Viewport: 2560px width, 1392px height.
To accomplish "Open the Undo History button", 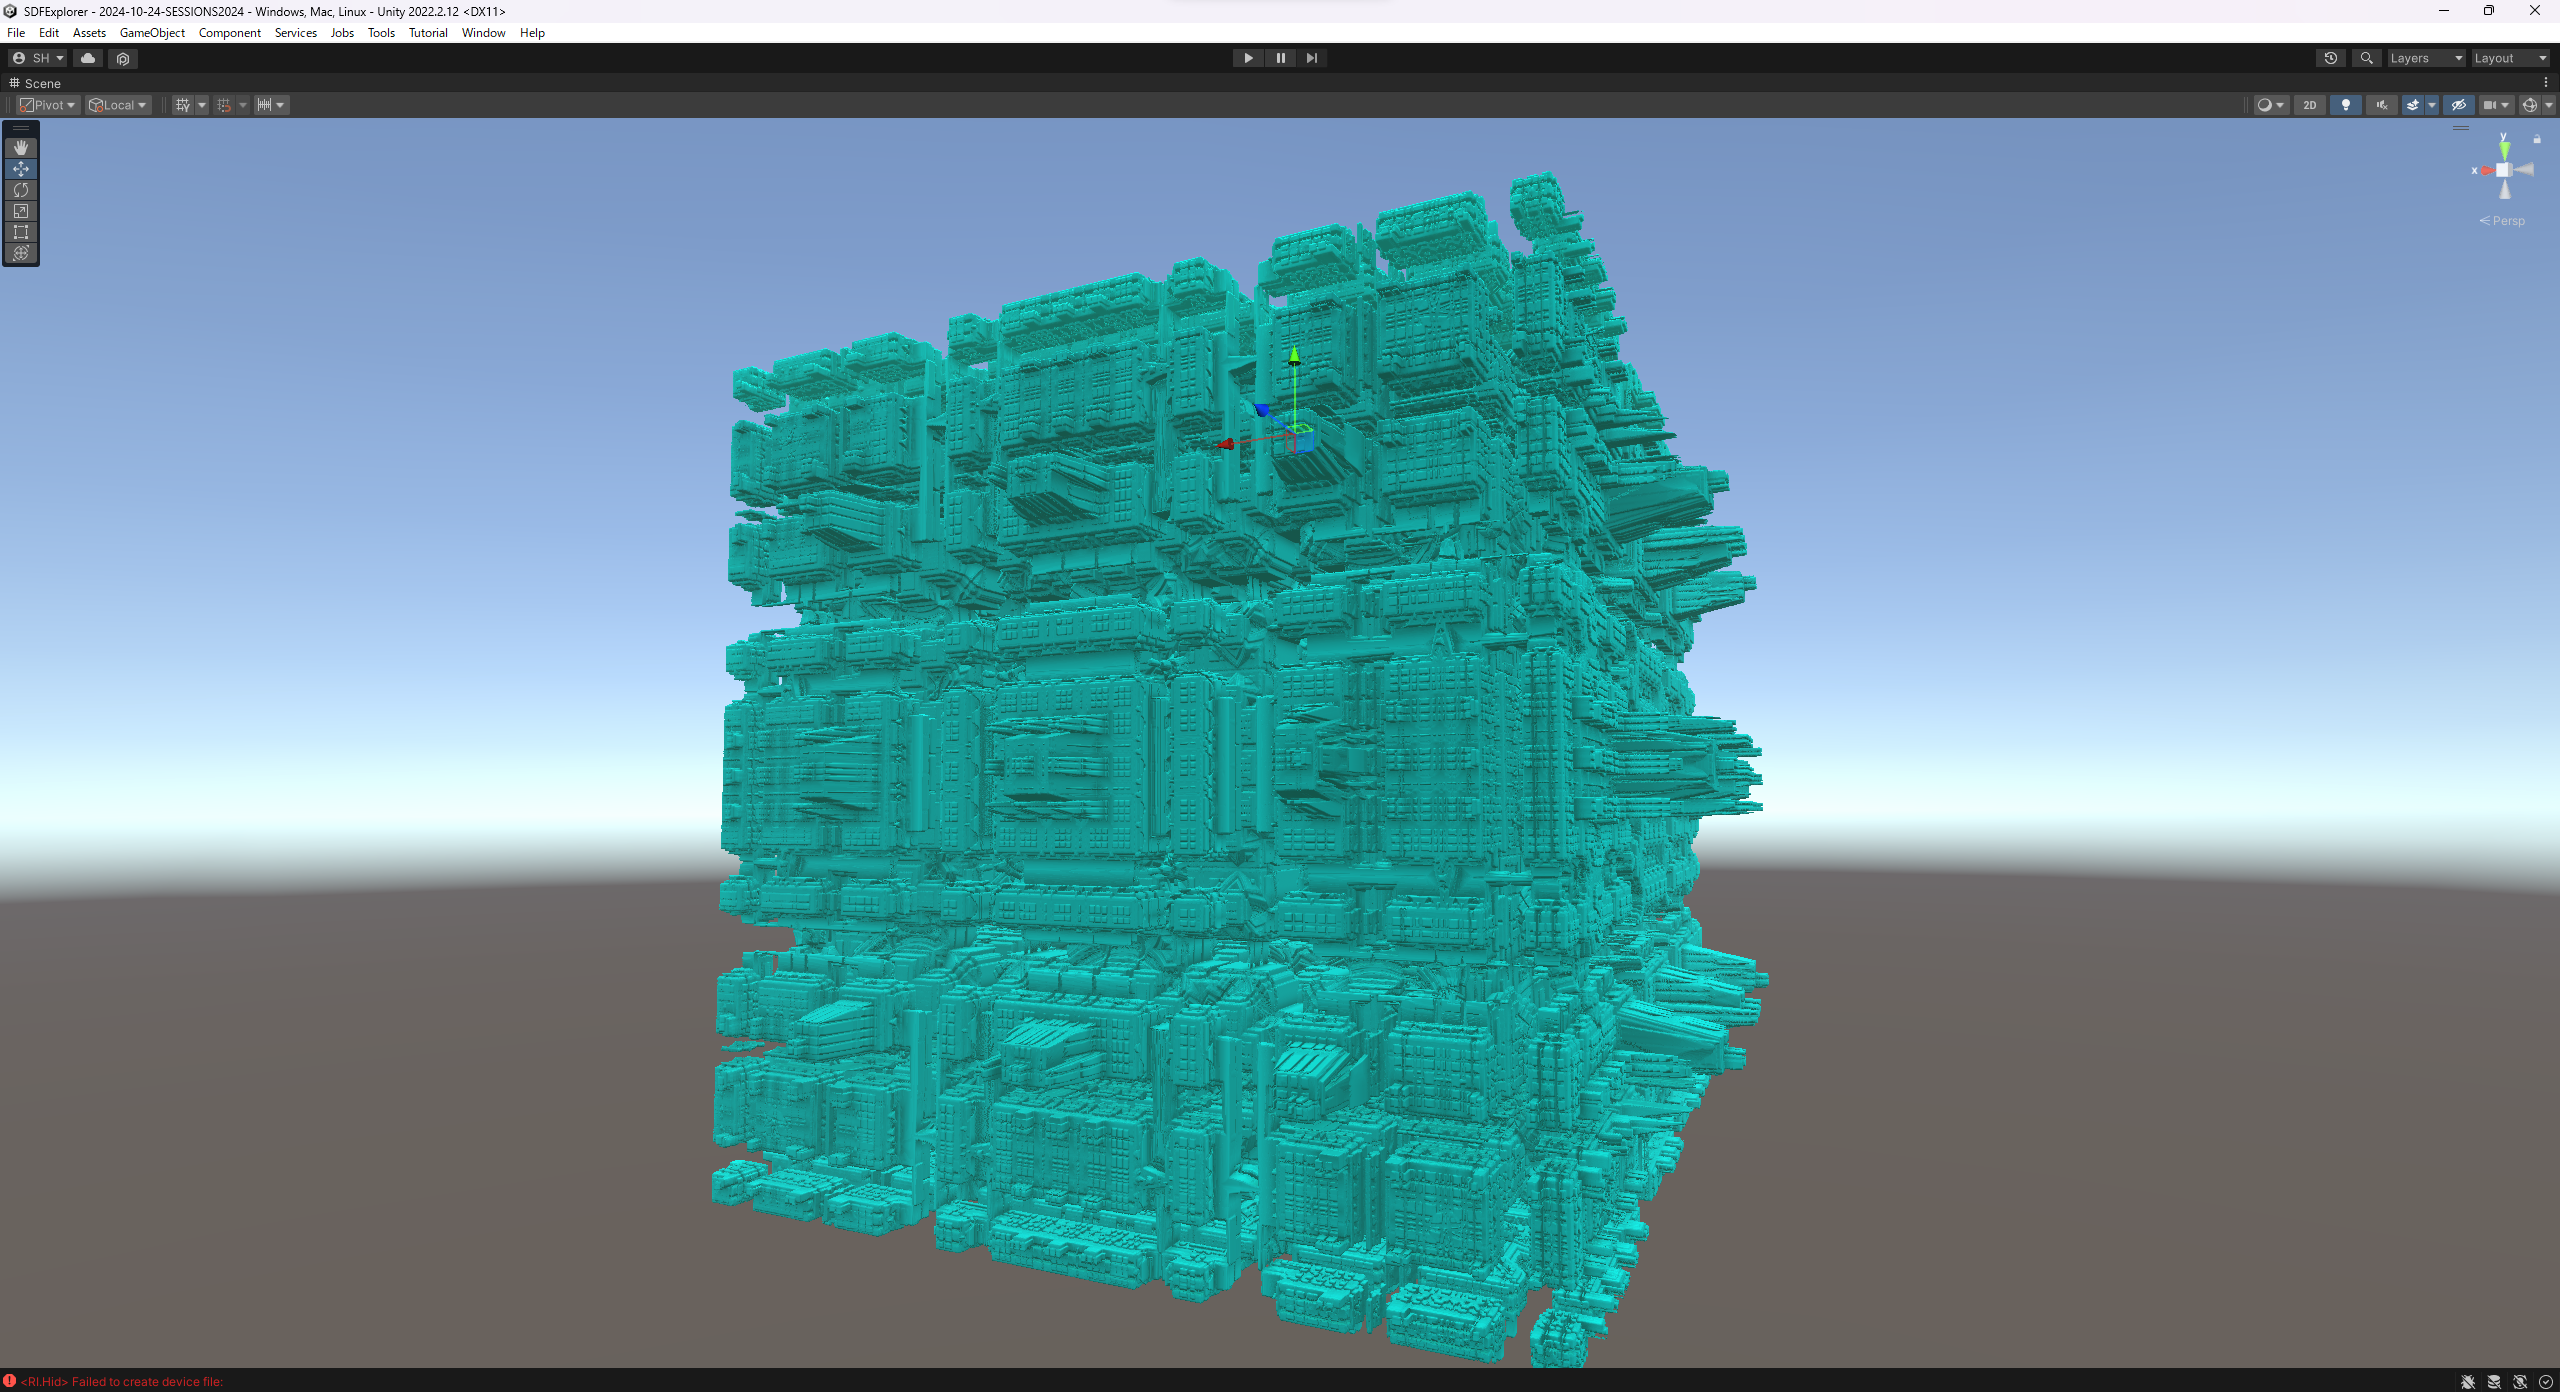I will (x=2330, y=58).
